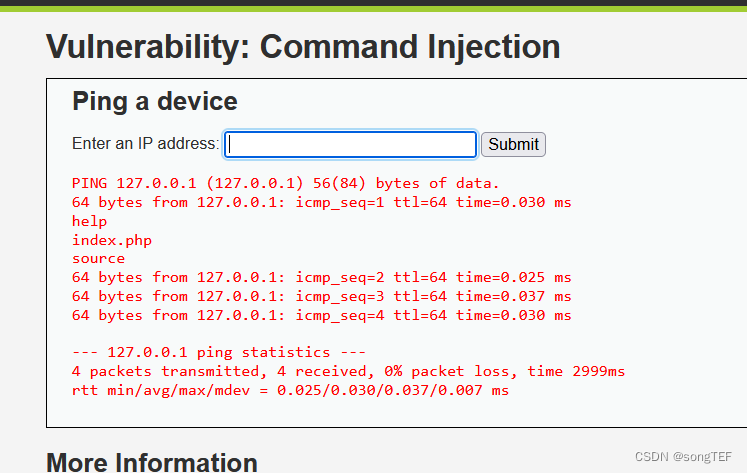Click the 'index.php' output line
Image resolution: width=747 pixels, height=473 pixels.
point(112,240)
